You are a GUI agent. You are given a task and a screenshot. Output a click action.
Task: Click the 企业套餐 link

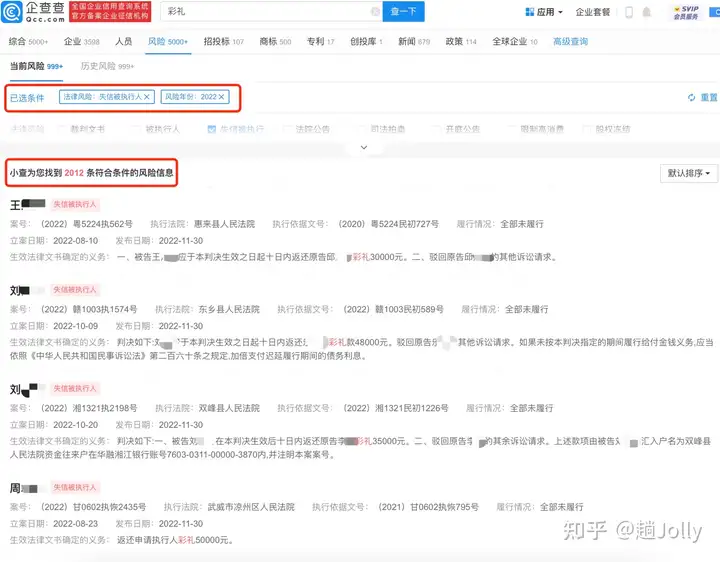click(592, 12)
